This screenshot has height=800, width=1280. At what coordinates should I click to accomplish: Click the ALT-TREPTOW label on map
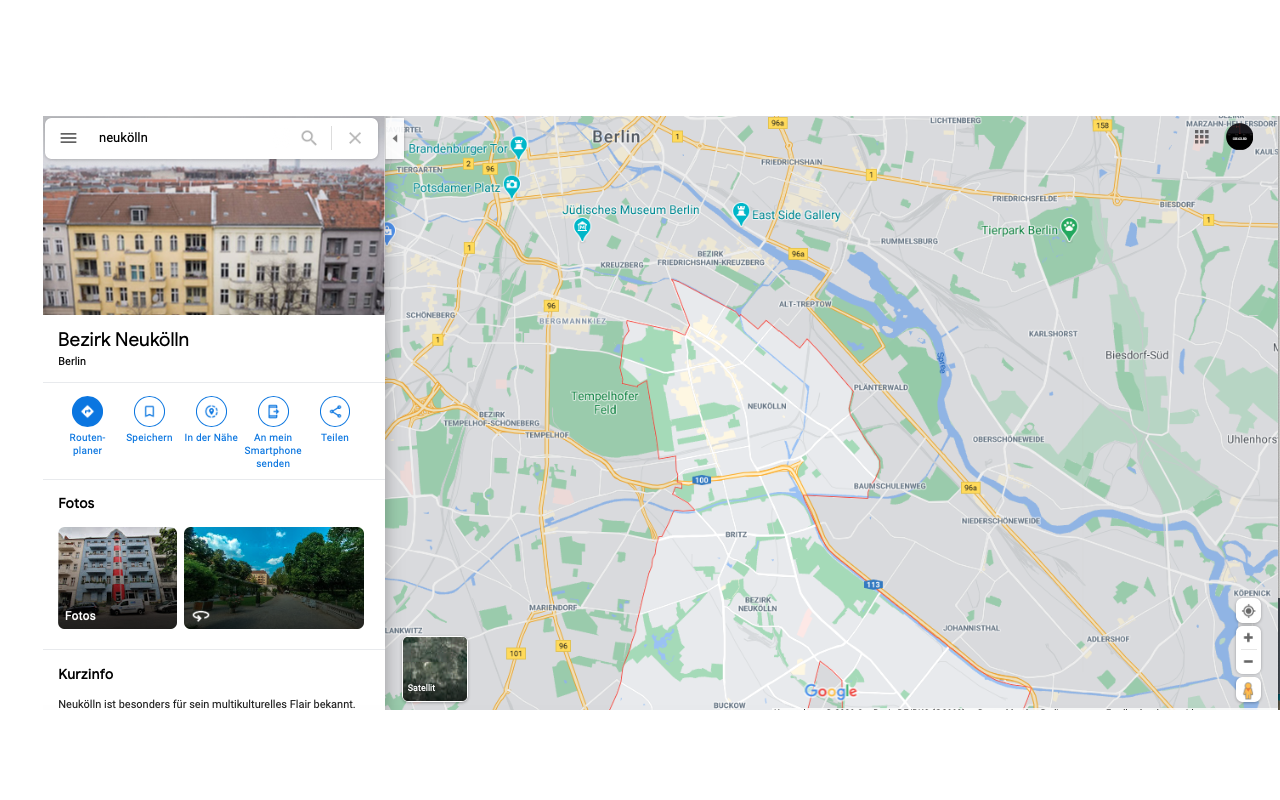(x=804, y=303)
